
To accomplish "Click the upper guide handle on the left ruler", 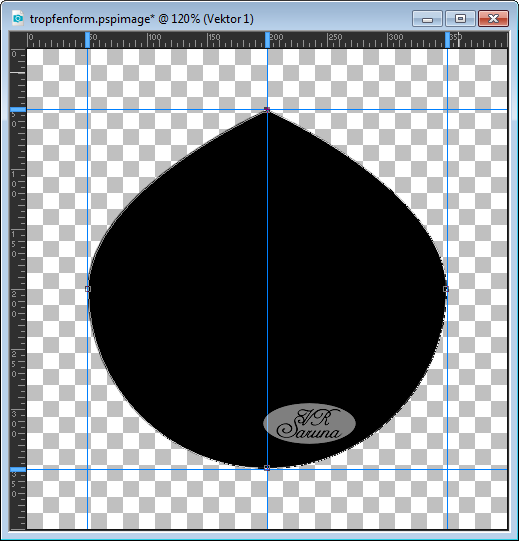I will click(18, 110).
